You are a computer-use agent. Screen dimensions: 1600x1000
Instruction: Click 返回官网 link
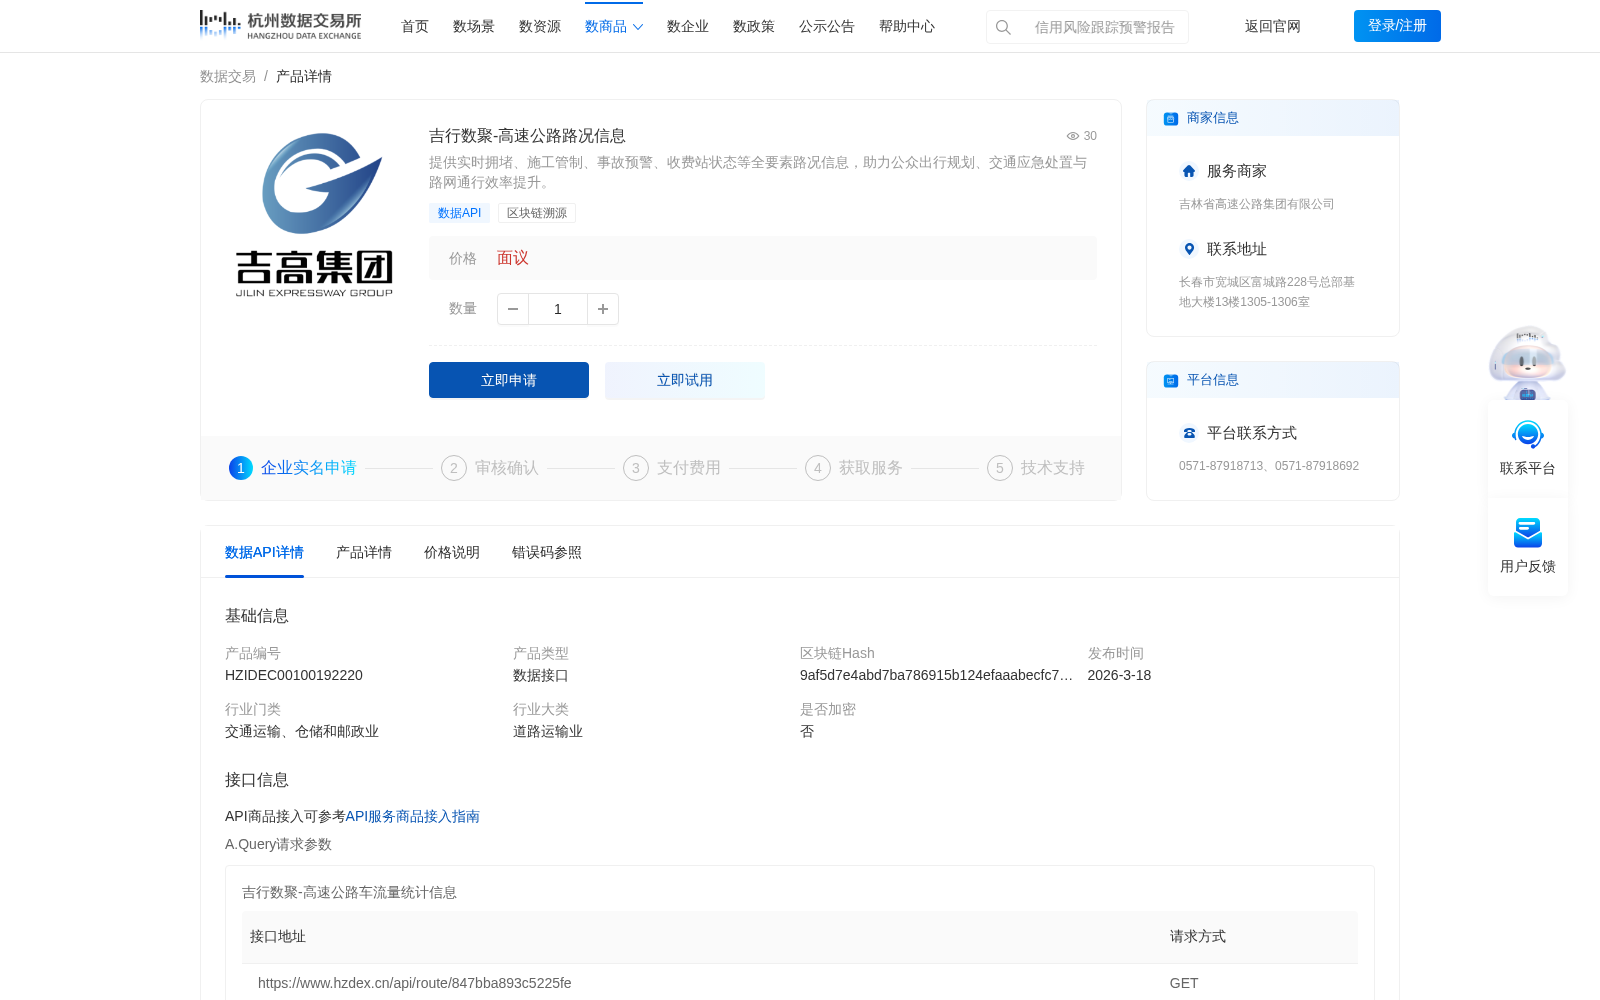pos(1273,27)
